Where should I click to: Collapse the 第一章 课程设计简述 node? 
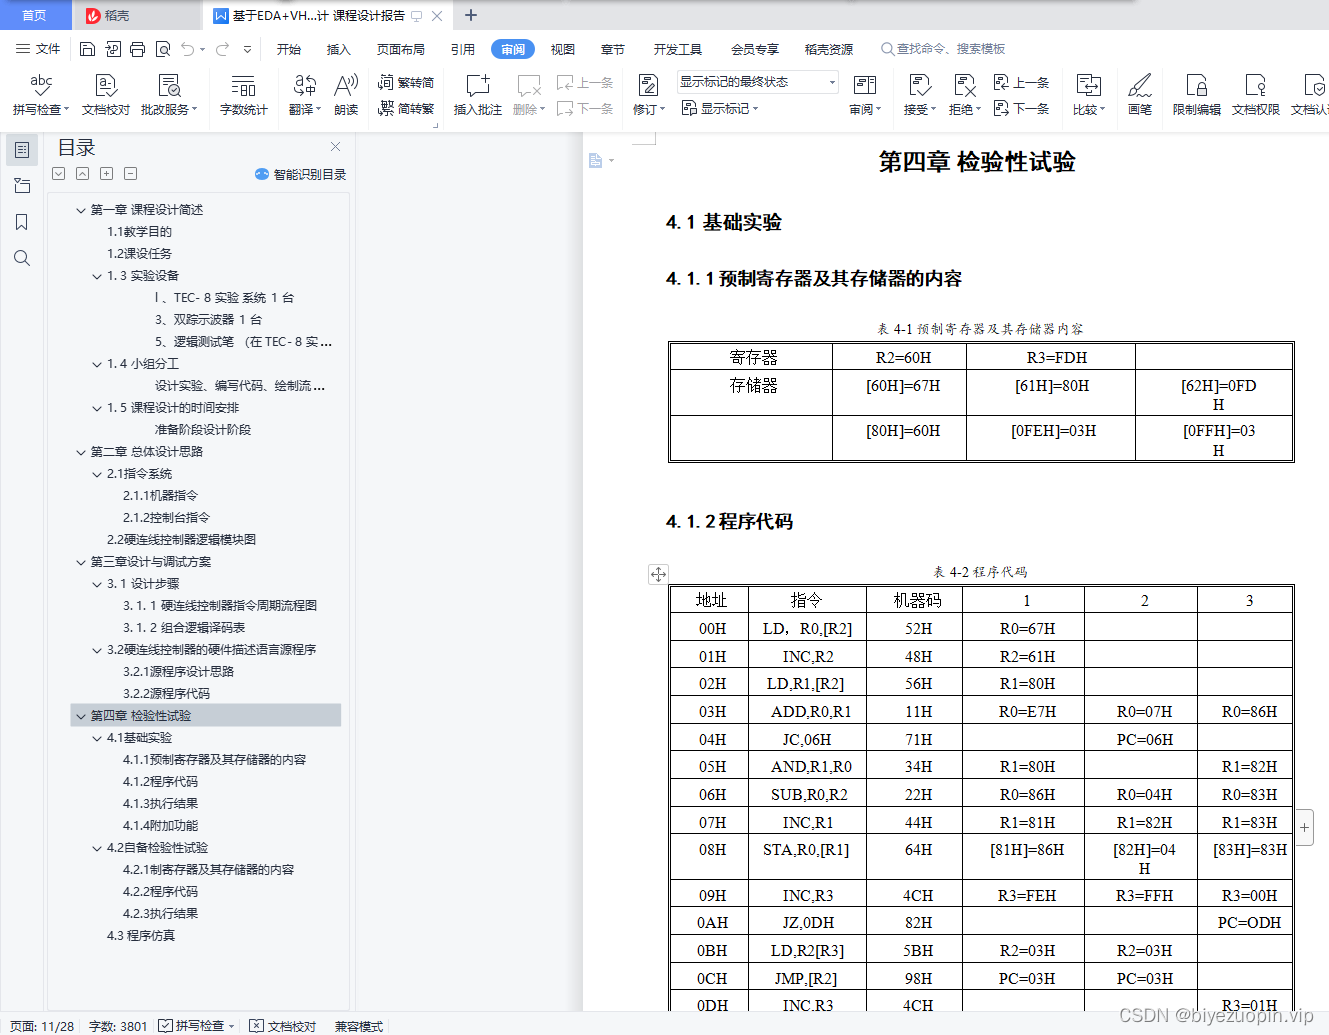tap(81, 210)
